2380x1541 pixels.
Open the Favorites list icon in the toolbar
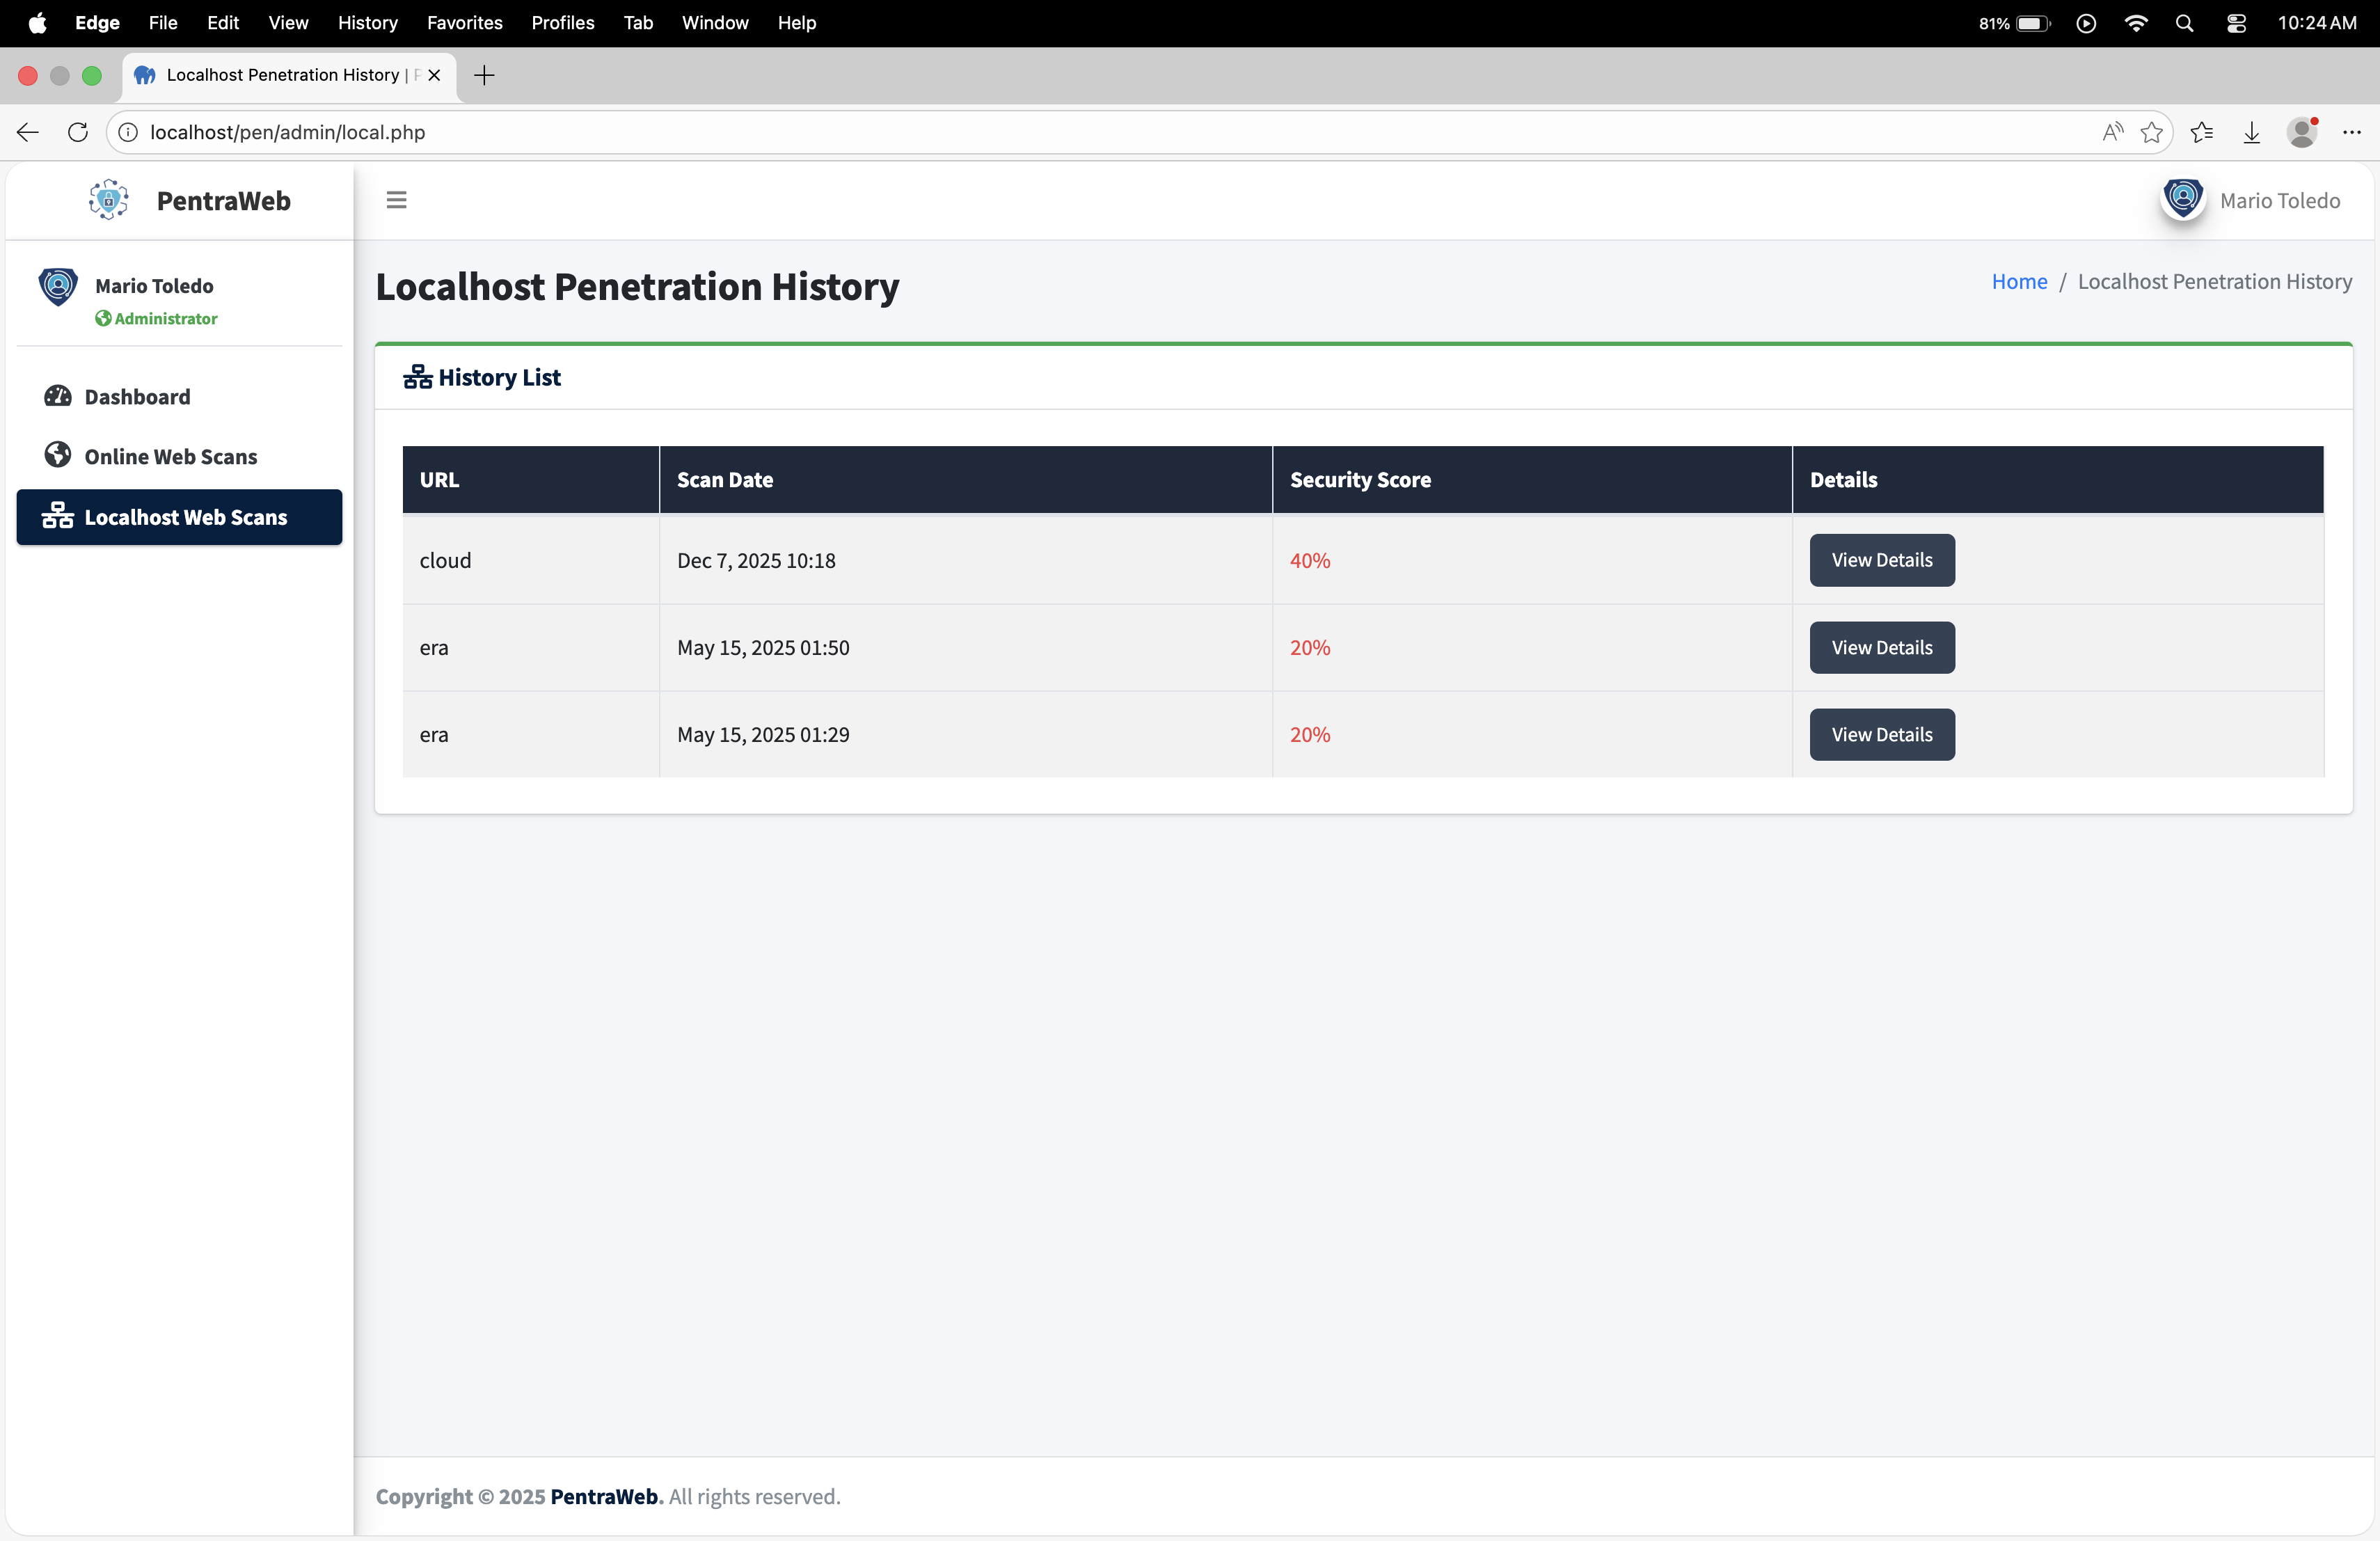(2201, 132)
